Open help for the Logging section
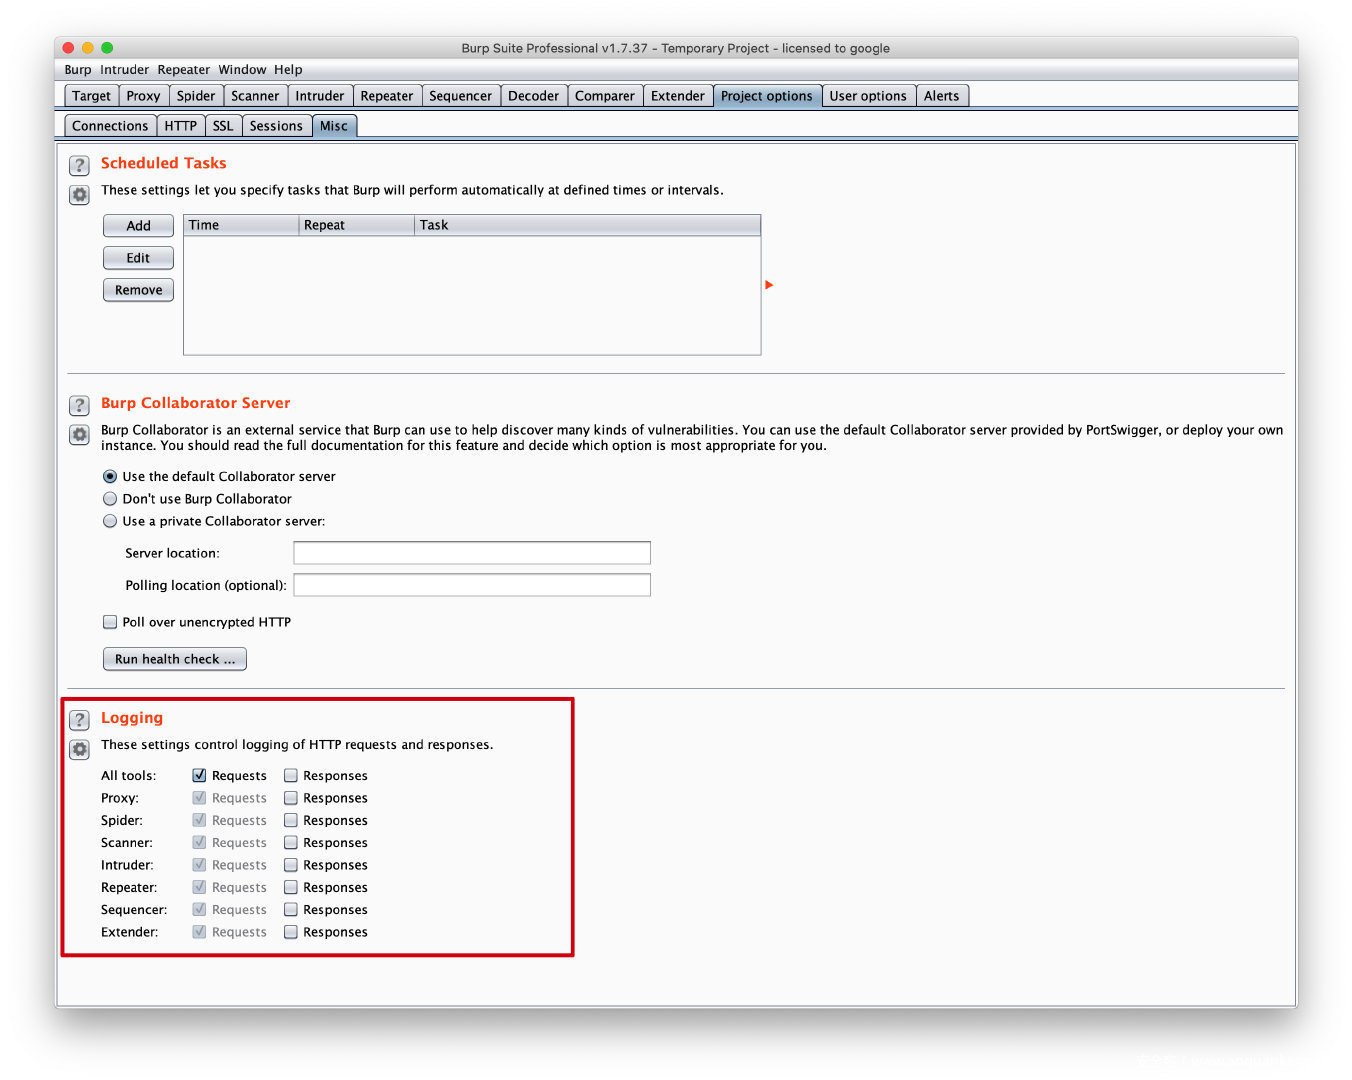1352x1080 pixels. coord(79,720)
